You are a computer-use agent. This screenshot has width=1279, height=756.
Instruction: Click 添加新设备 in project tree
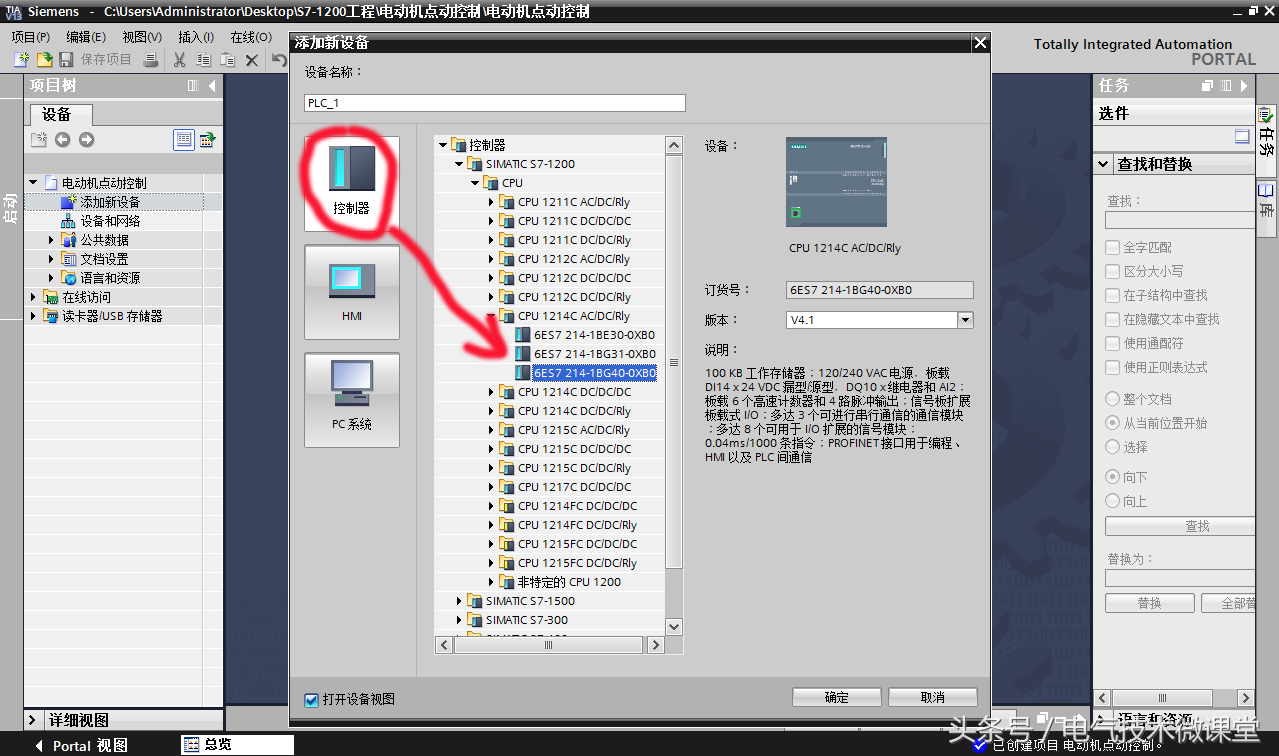point(110,202)
